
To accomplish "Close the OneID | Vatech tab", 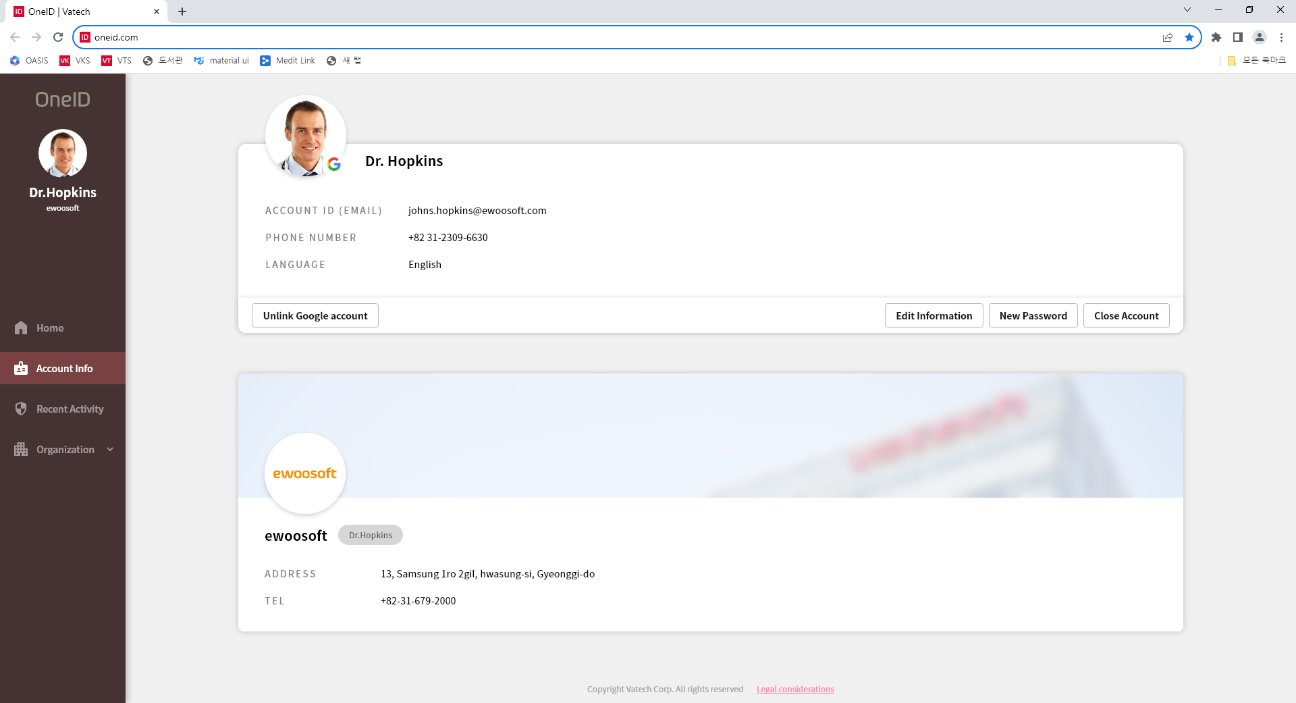I will pos(157,11).
